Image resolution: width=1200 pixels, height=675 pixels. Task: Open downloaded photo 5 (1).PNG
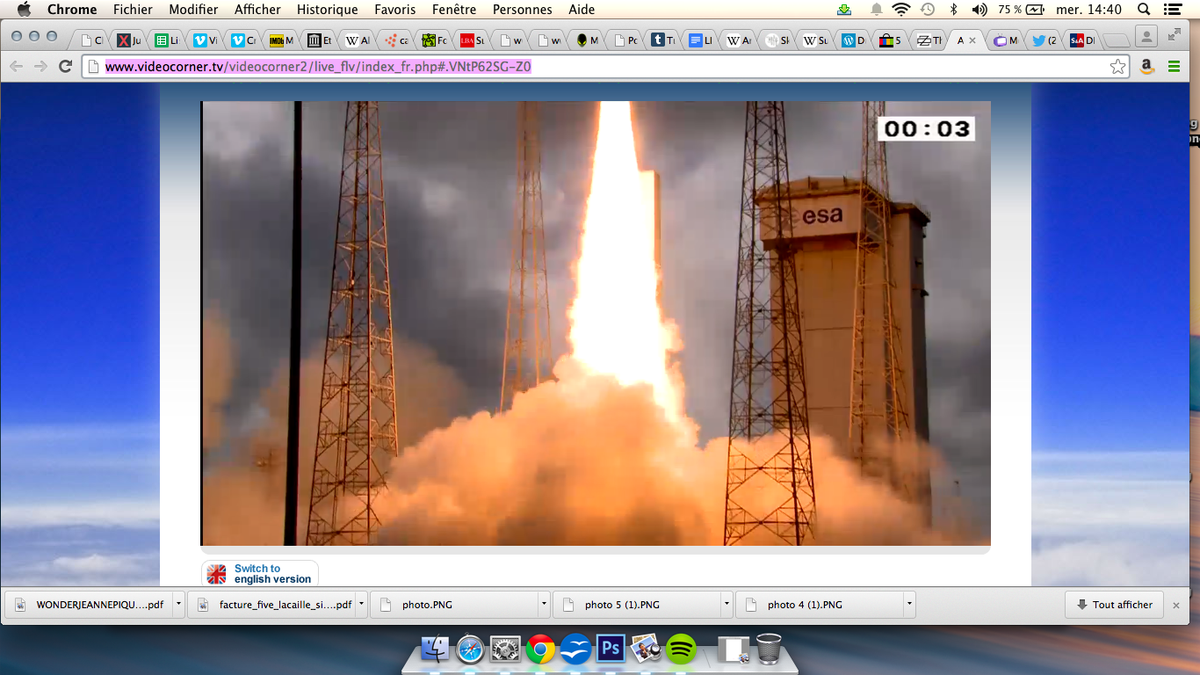pos(639,604)
